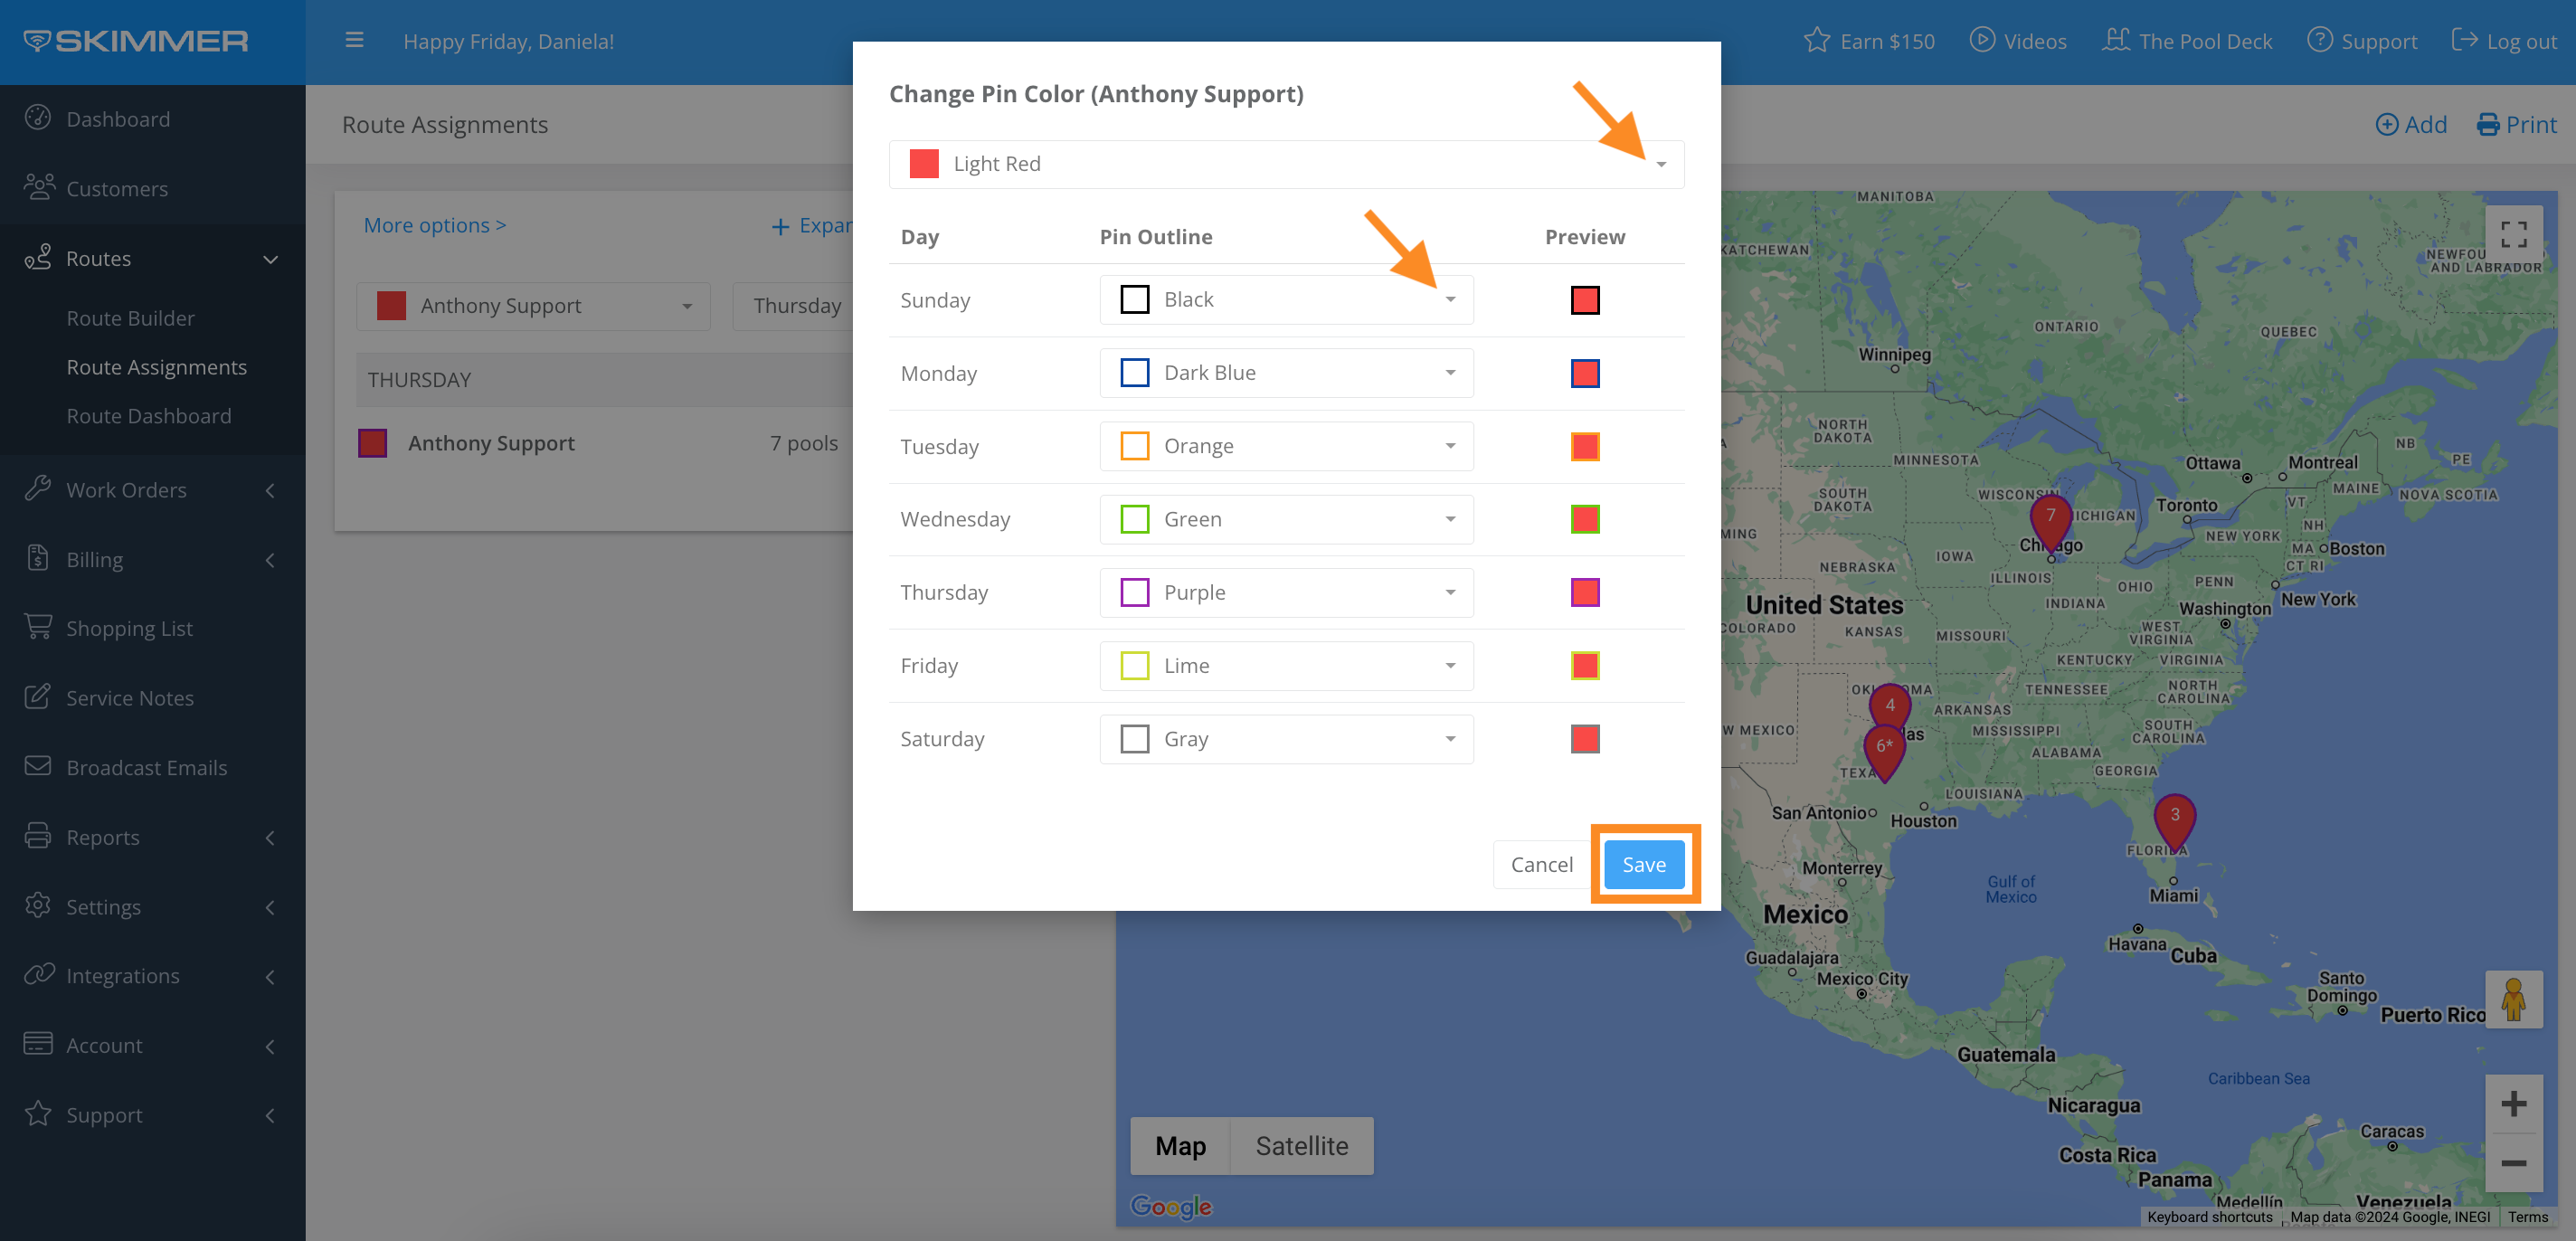Click Thursday's preview color swatch
This screenshot has height=1241, width=2576.
pos(1585,592)
